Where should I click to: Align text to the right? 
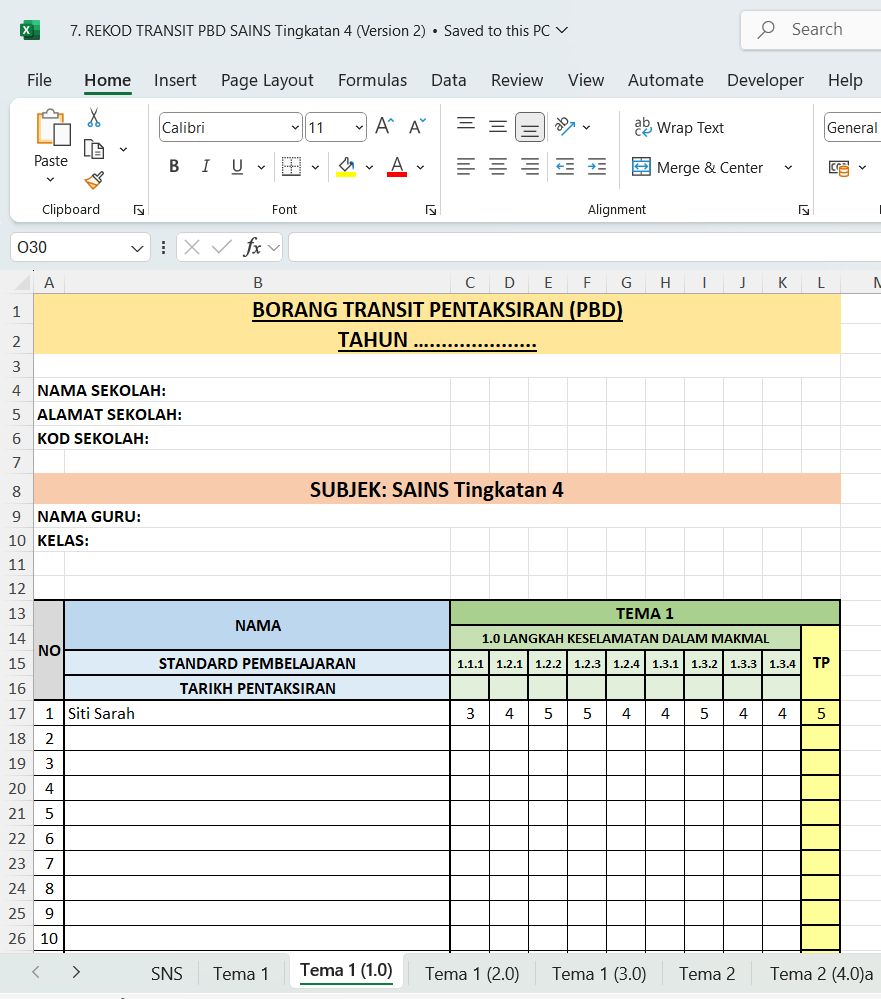click(x=529, y=167)
